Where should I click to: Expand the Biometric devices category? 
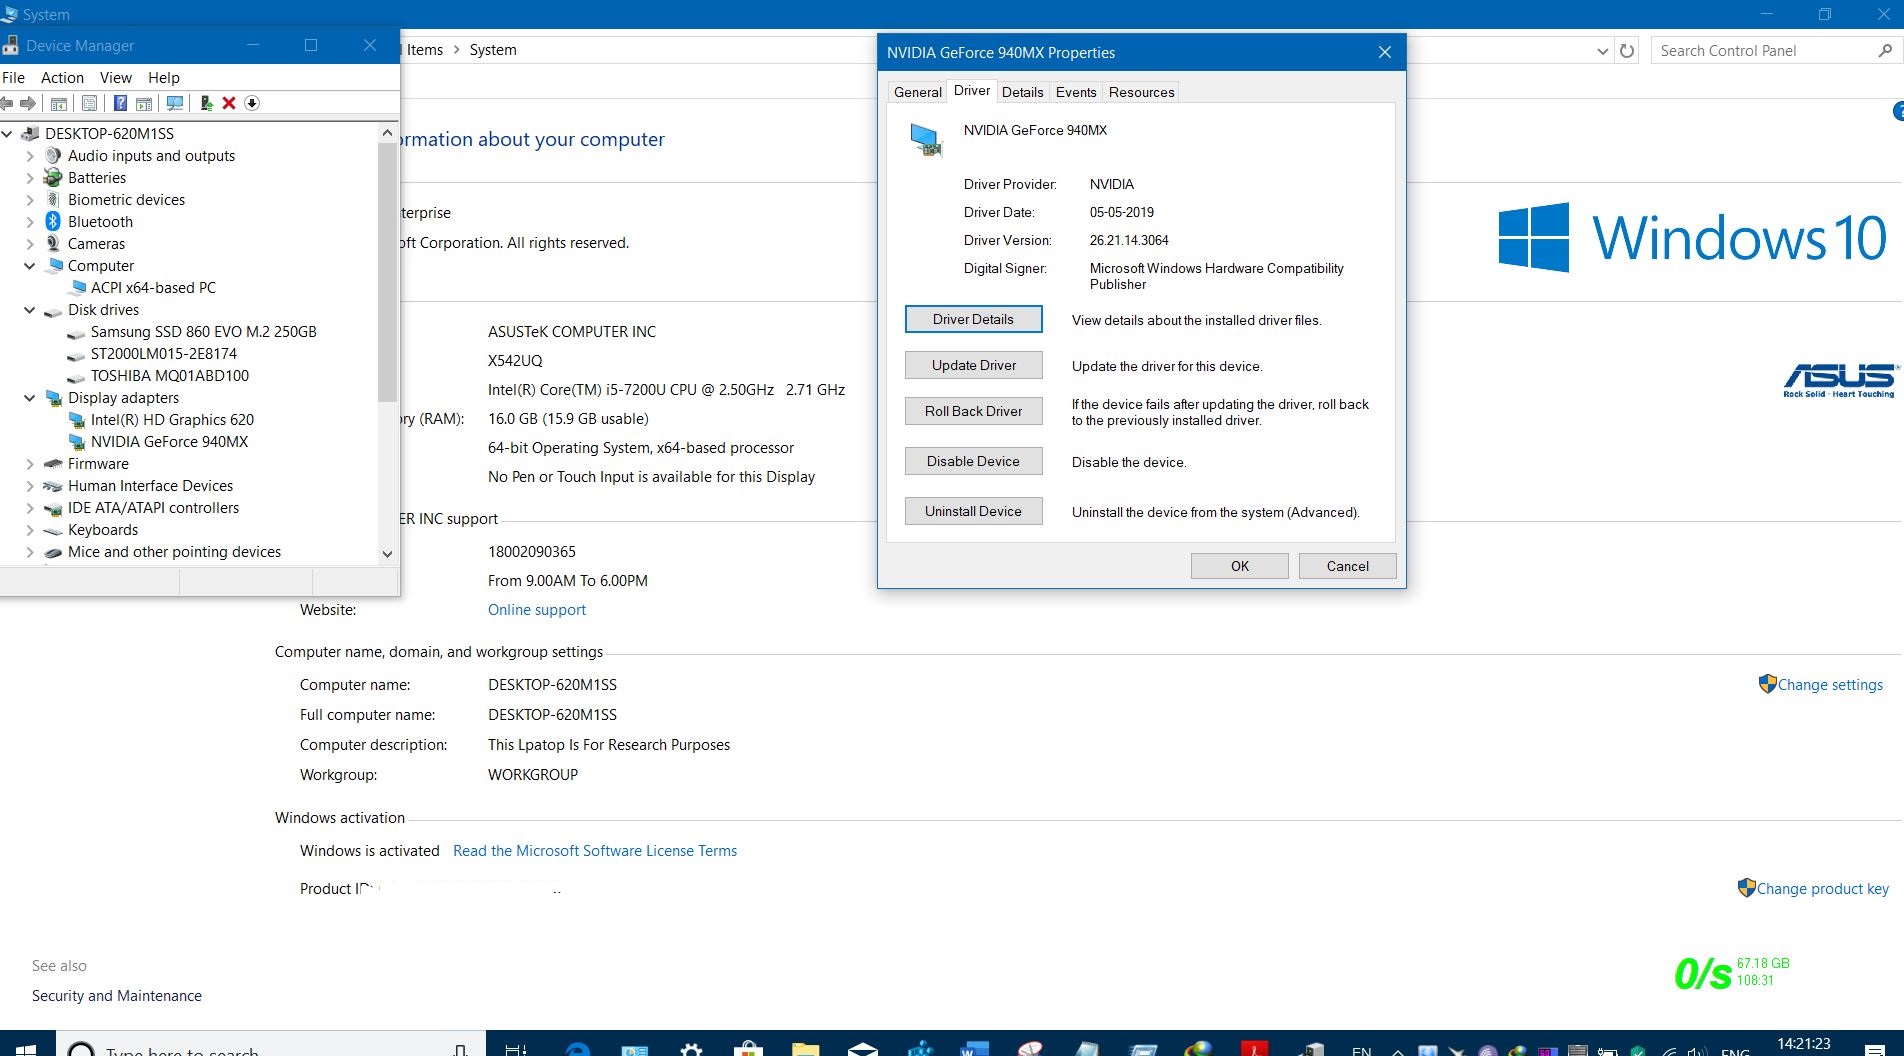pos(29,200)
